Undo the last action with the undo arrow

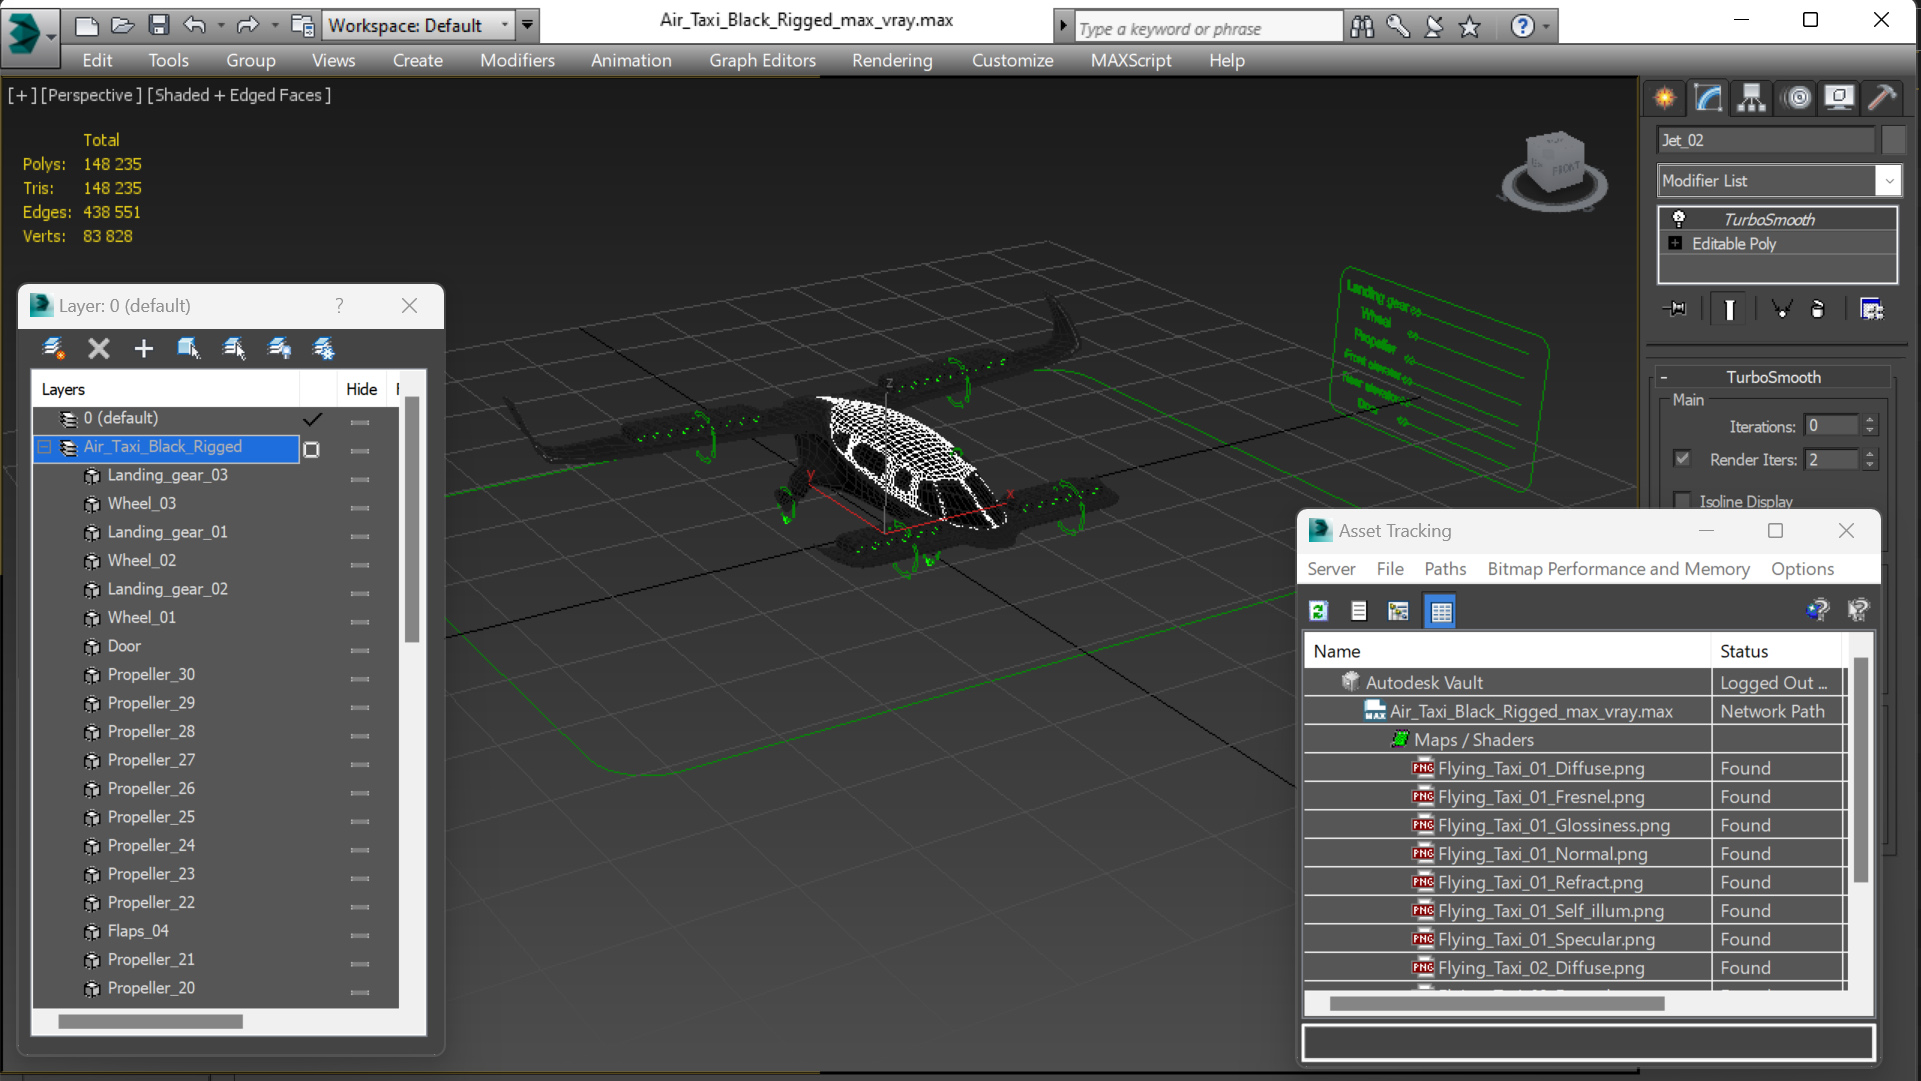[x=194, y=25]
